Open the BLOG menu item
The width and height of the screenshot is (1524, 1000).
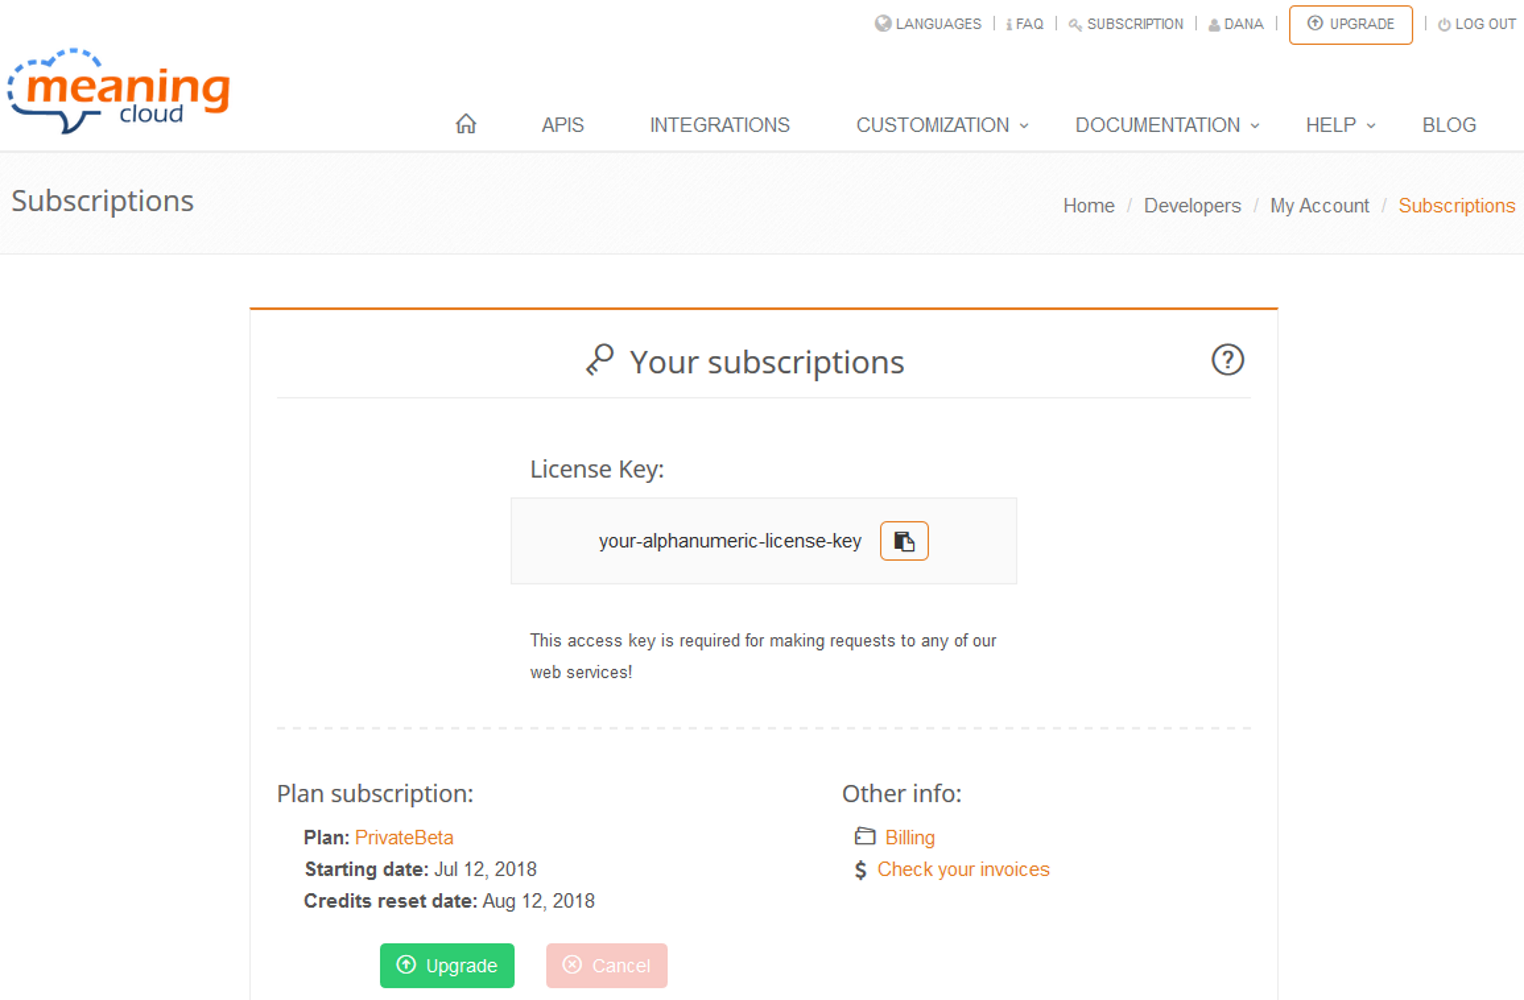[1449, 125]
